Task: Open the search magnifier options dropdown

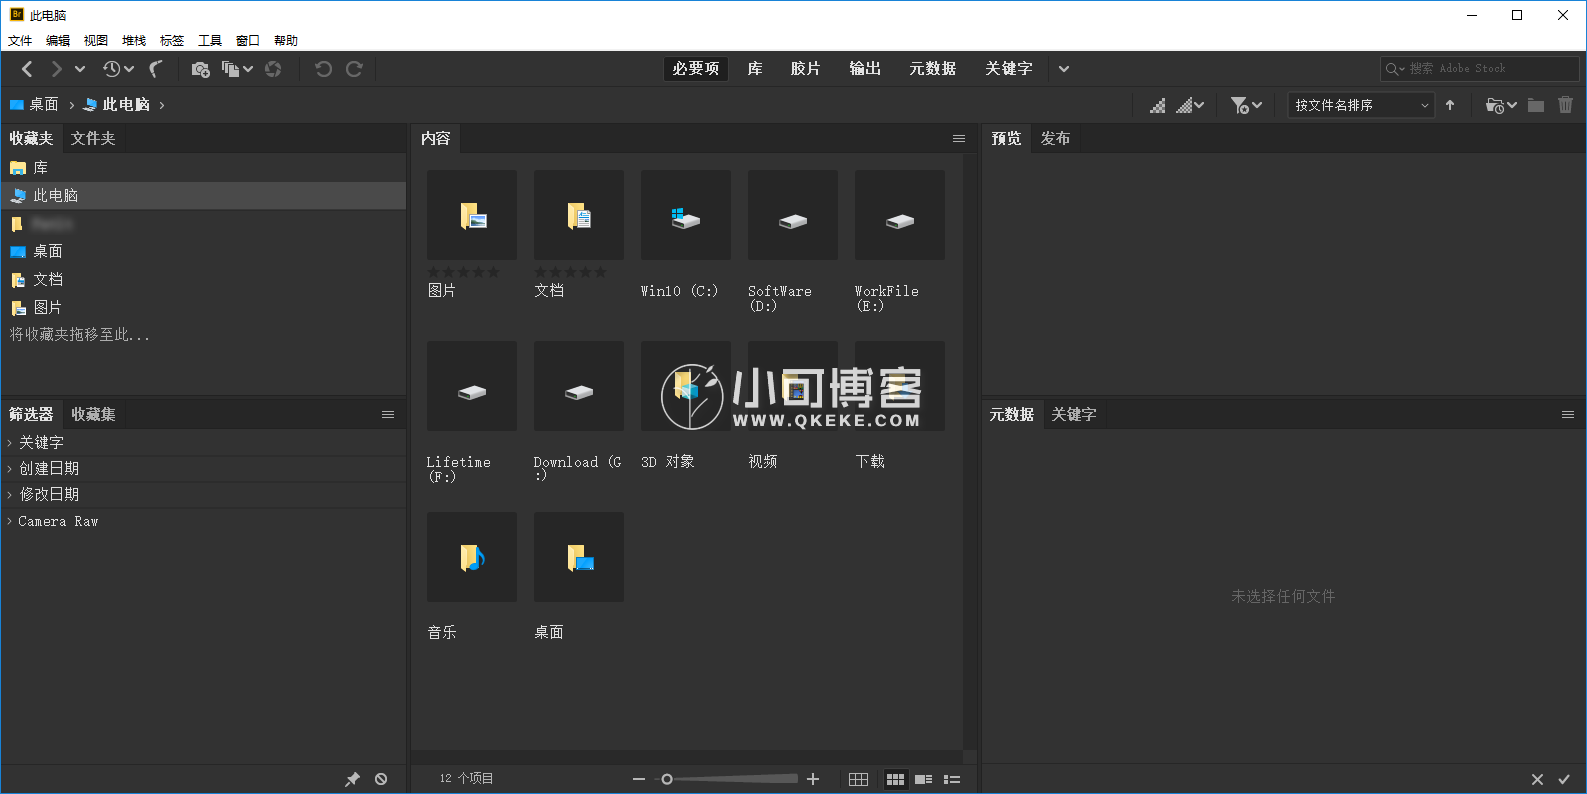Action: pos(1395,69)
